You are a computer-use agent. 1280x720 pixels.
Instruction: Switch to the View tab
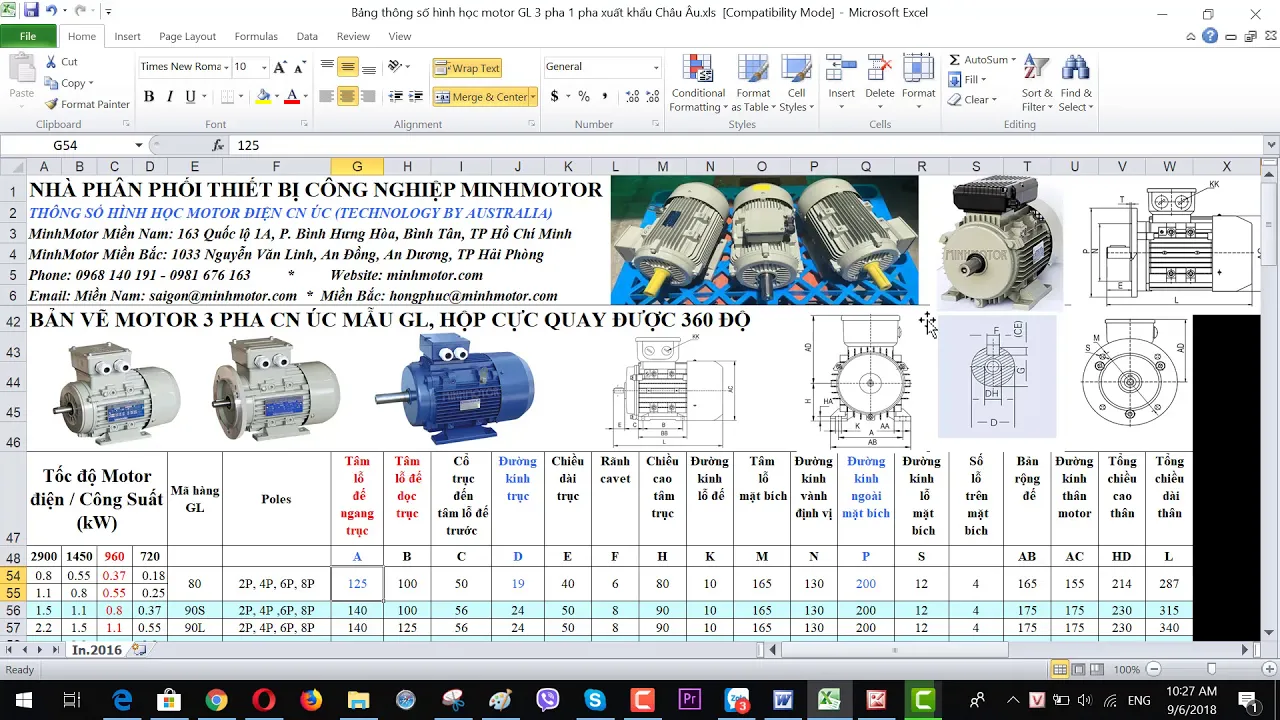[399, 36]
